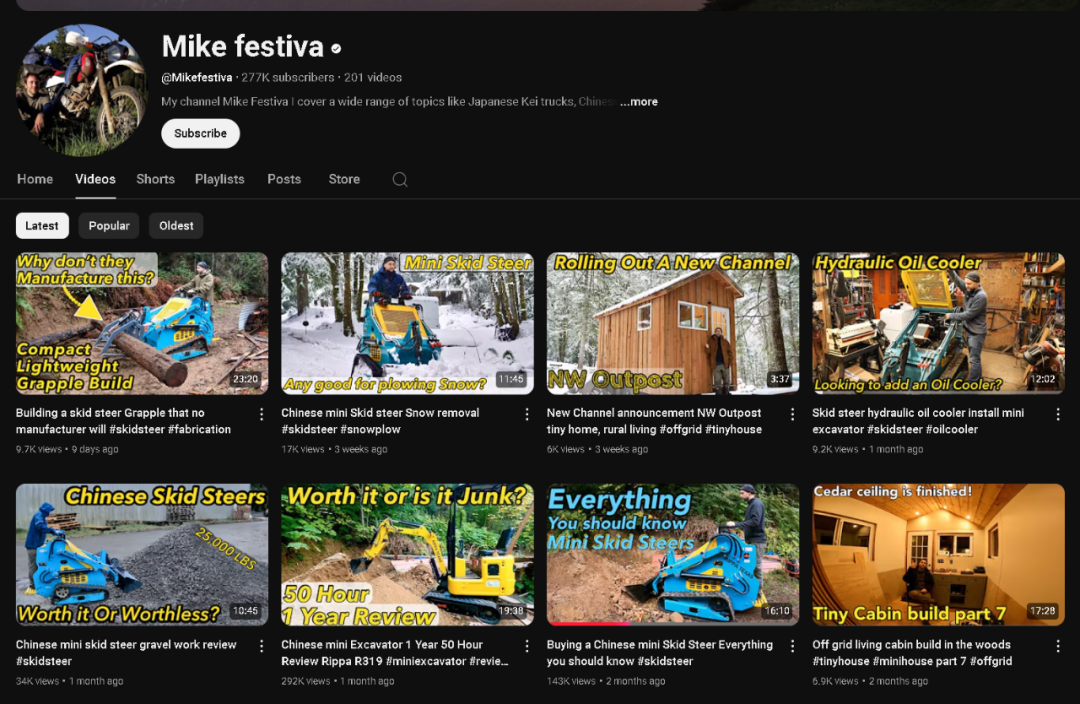Click the Mike festiva channel avatar picture

click(82, 90)
